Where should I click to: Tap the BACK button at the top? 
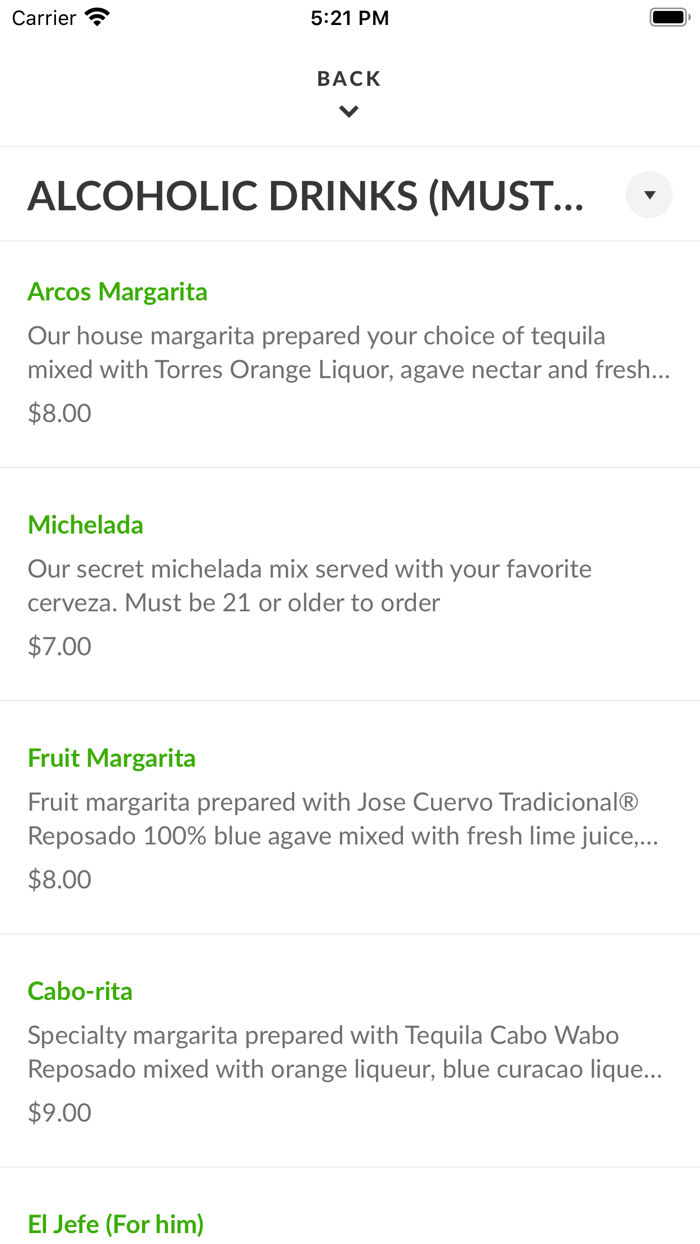tap(349, 78)
